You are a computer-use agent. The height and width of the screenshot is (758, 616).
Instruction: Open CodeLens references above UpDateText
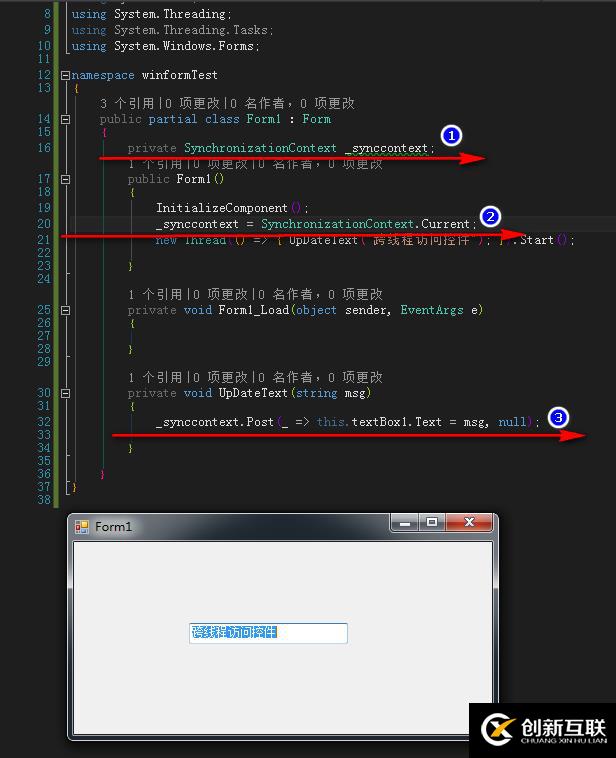point(155,378)
